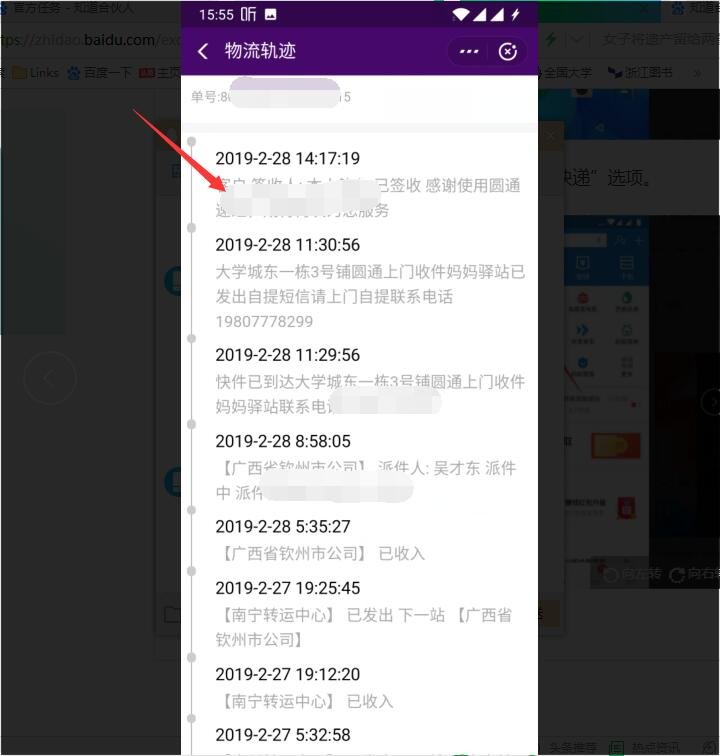Screen dimensions: 720x756
Task: Select the 2019-2-28 5:35:27 timestamp
Action: [283, 526]
